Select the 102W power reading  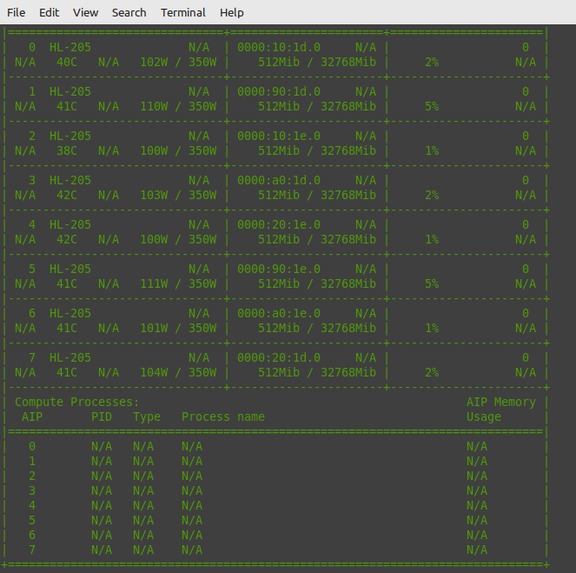pyautogui.click(x=154, y=62)
